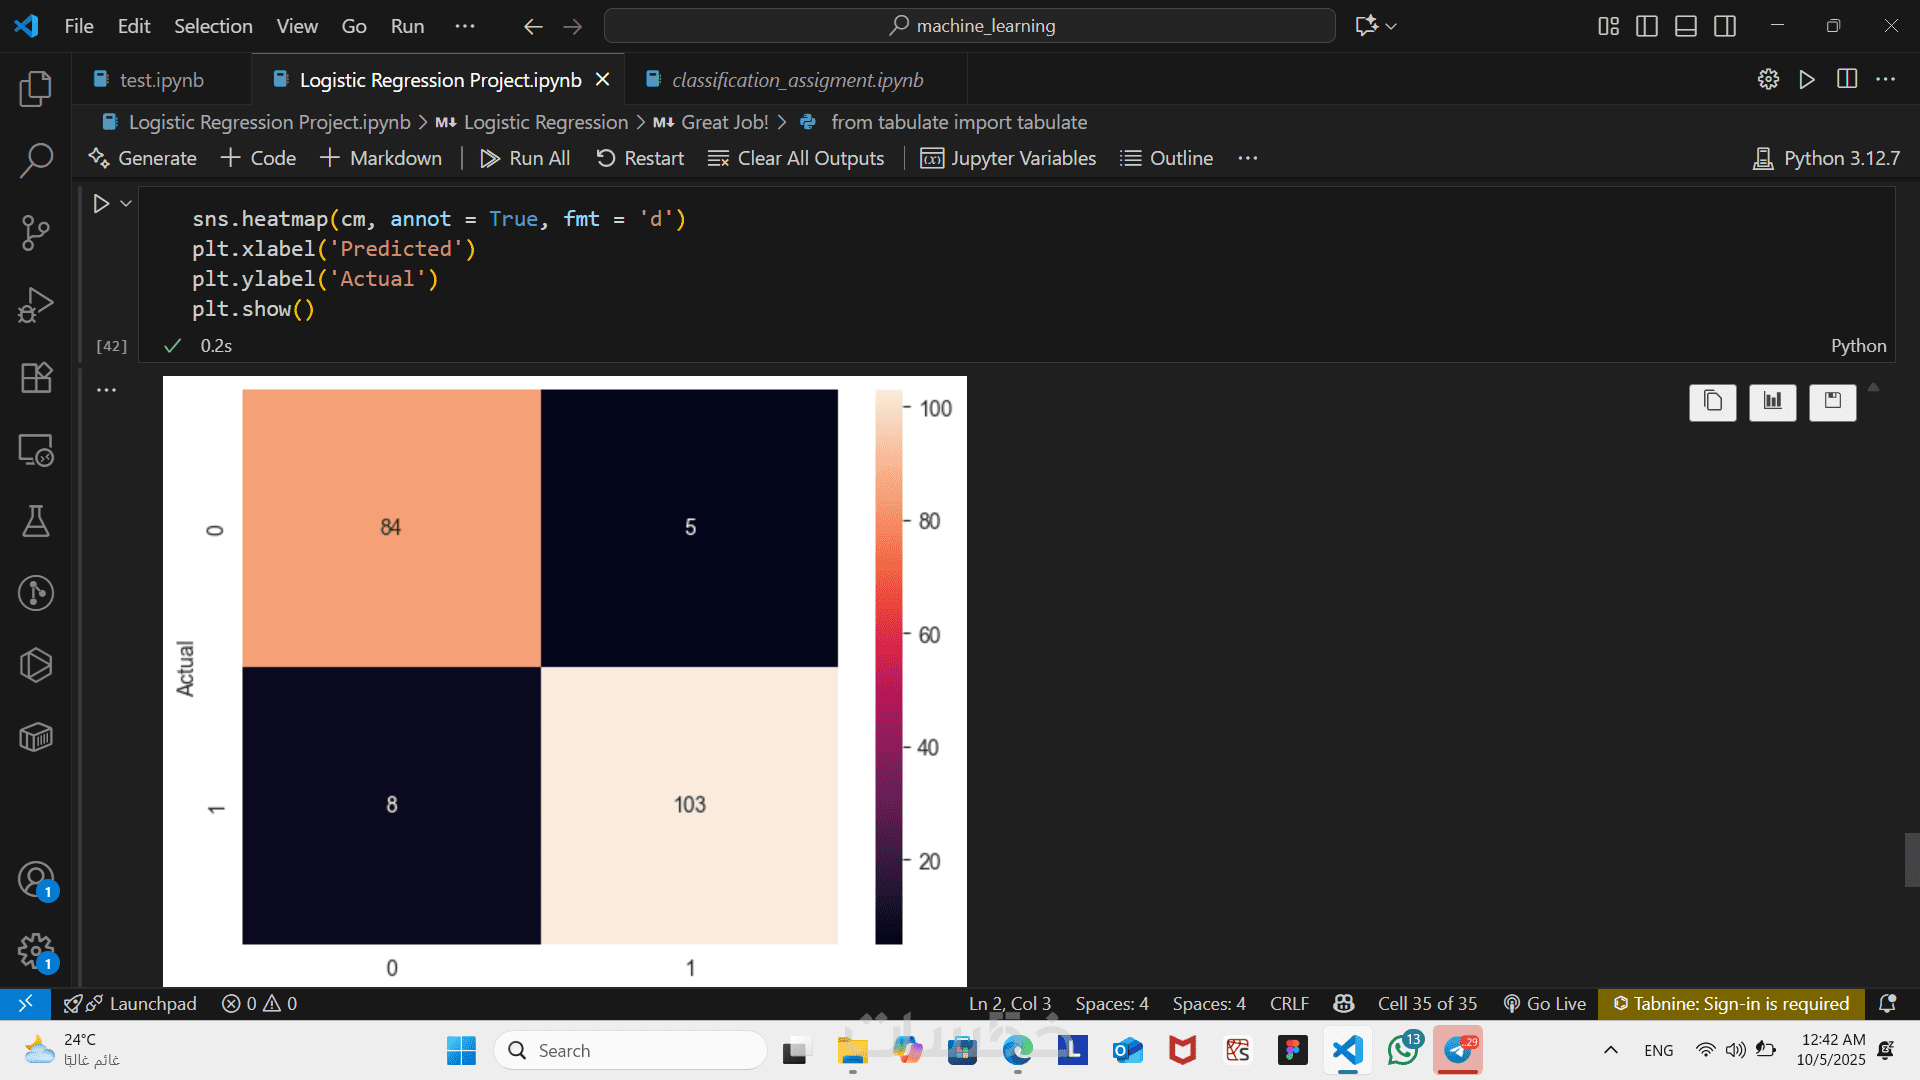
Task: Copy cell output to clipboard icon
Action: click(x=1712, y=402)
